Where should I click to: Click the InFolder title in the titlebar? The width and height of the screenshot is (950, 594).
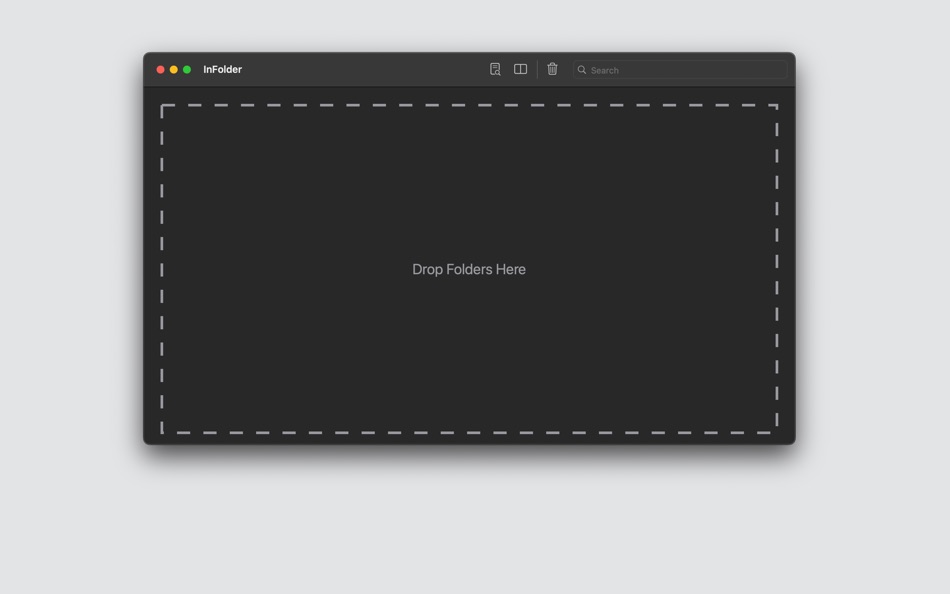pos(222,69)
